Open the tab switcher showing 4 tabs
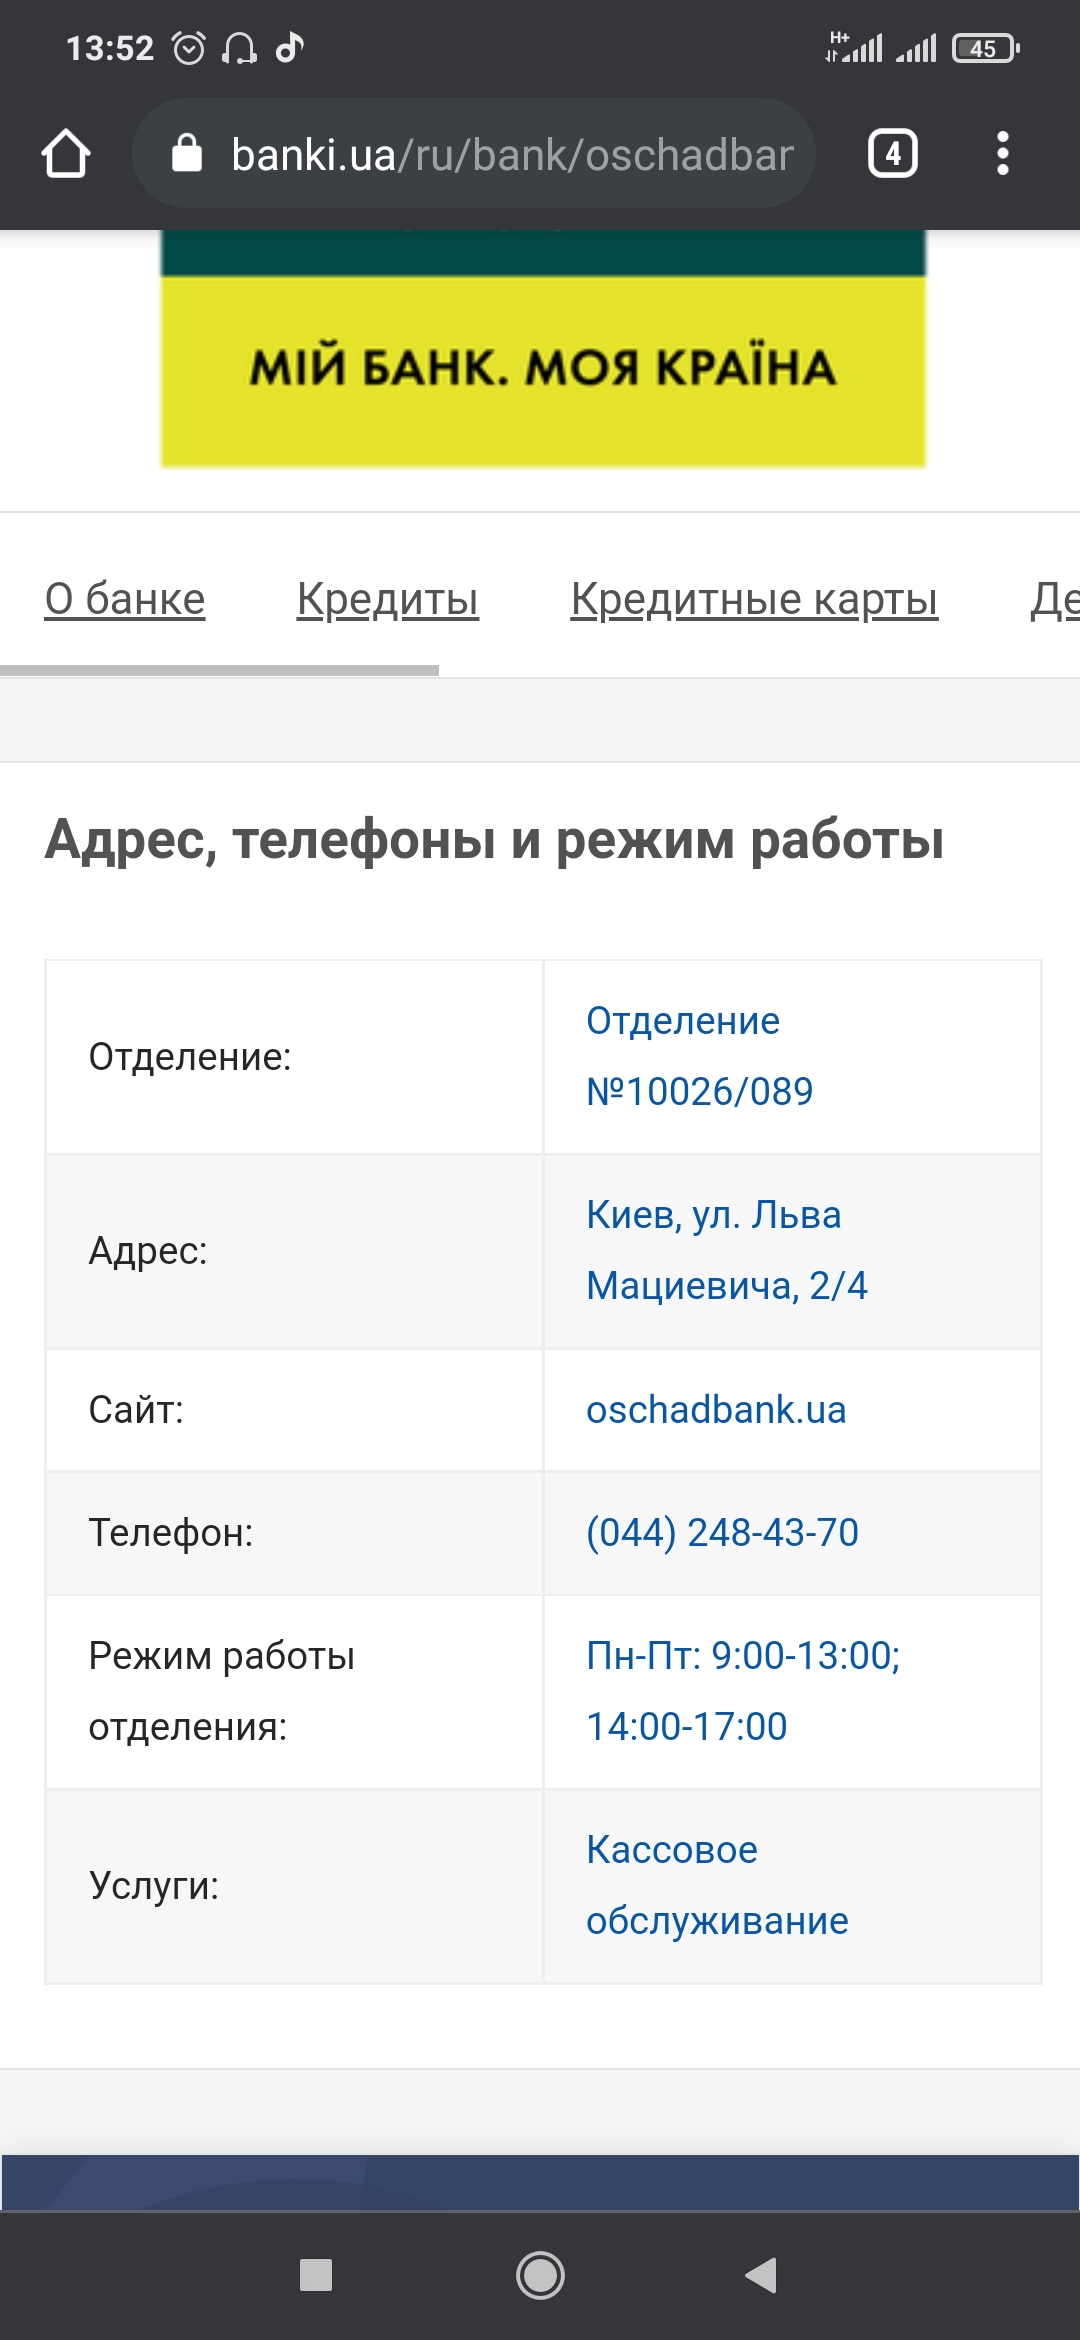Viewport: 1080px width, 2340px height. 892,154
